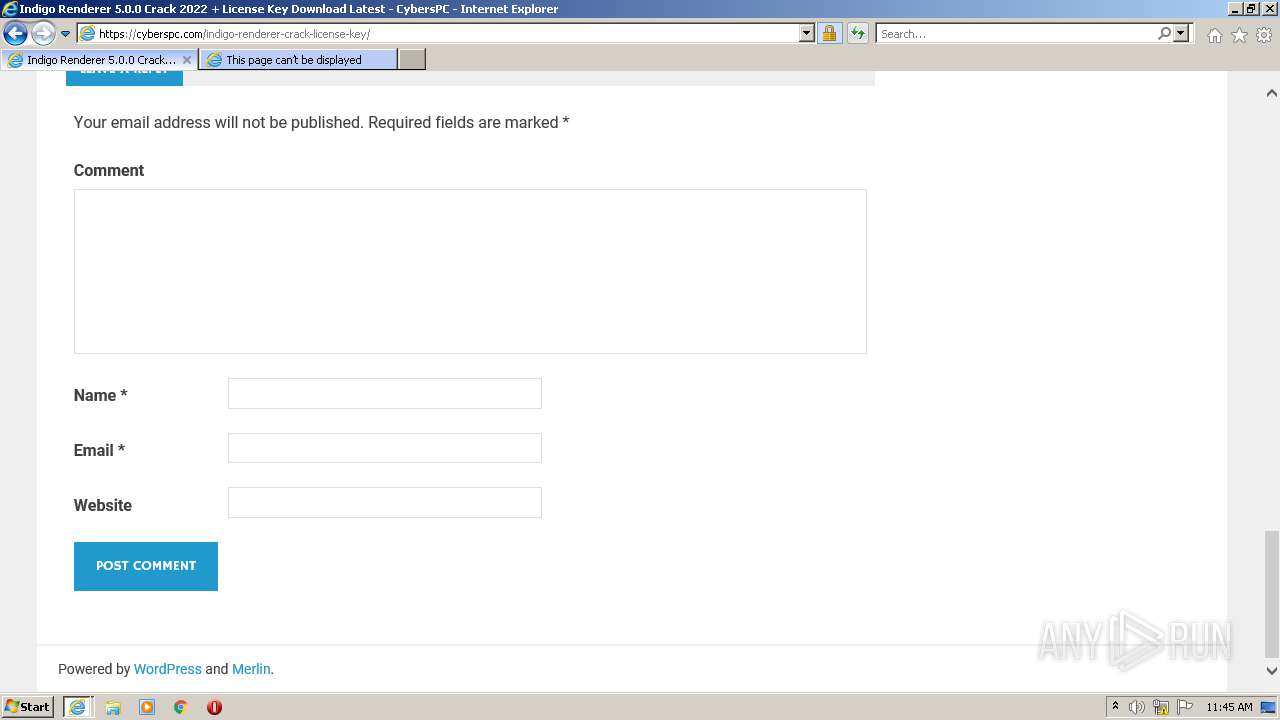The image size is (1280, 720).
Task: Click the cyberspc.com address bar URL
Action: (x=235, y=34)
